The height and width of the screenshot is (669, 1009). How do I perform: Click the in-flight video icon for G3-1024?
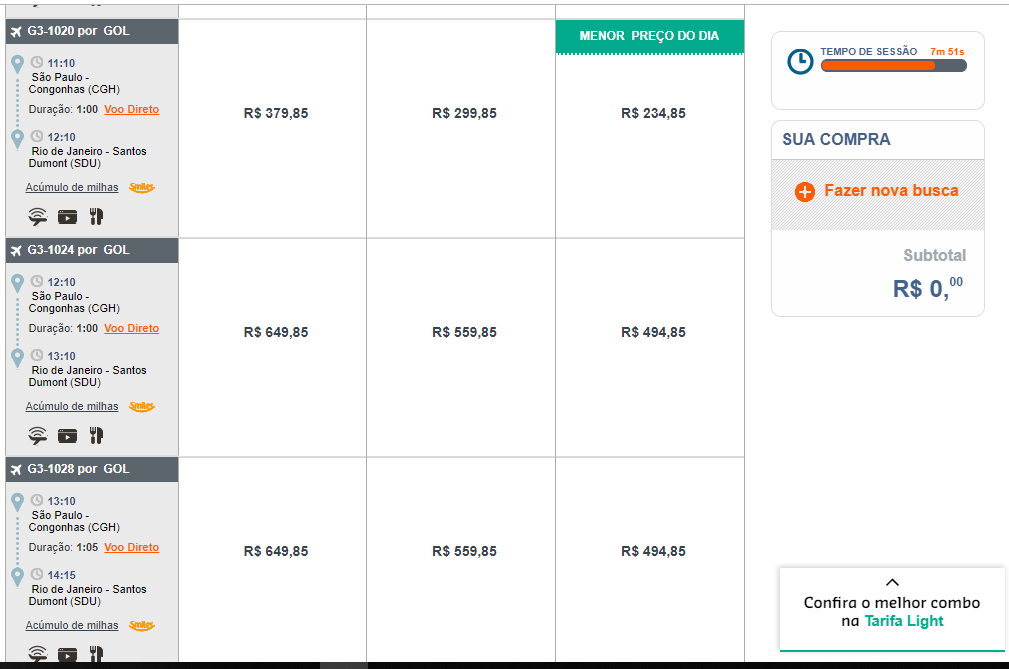coord(68,436)
